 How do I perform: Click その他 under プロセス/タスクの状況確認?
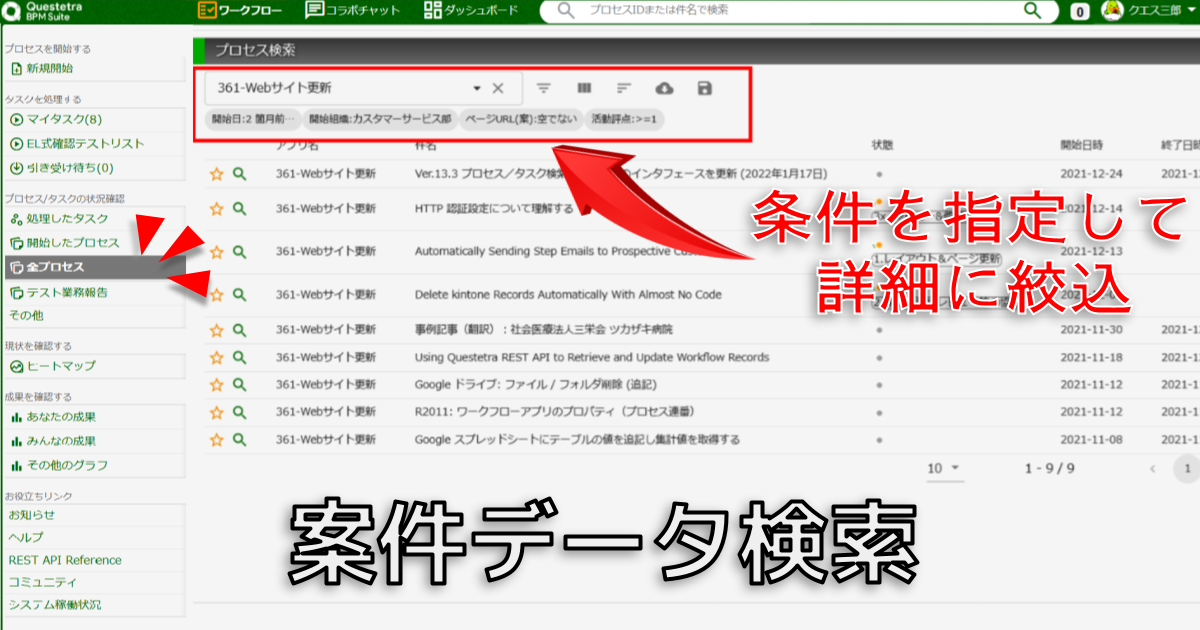pos(26,316)
